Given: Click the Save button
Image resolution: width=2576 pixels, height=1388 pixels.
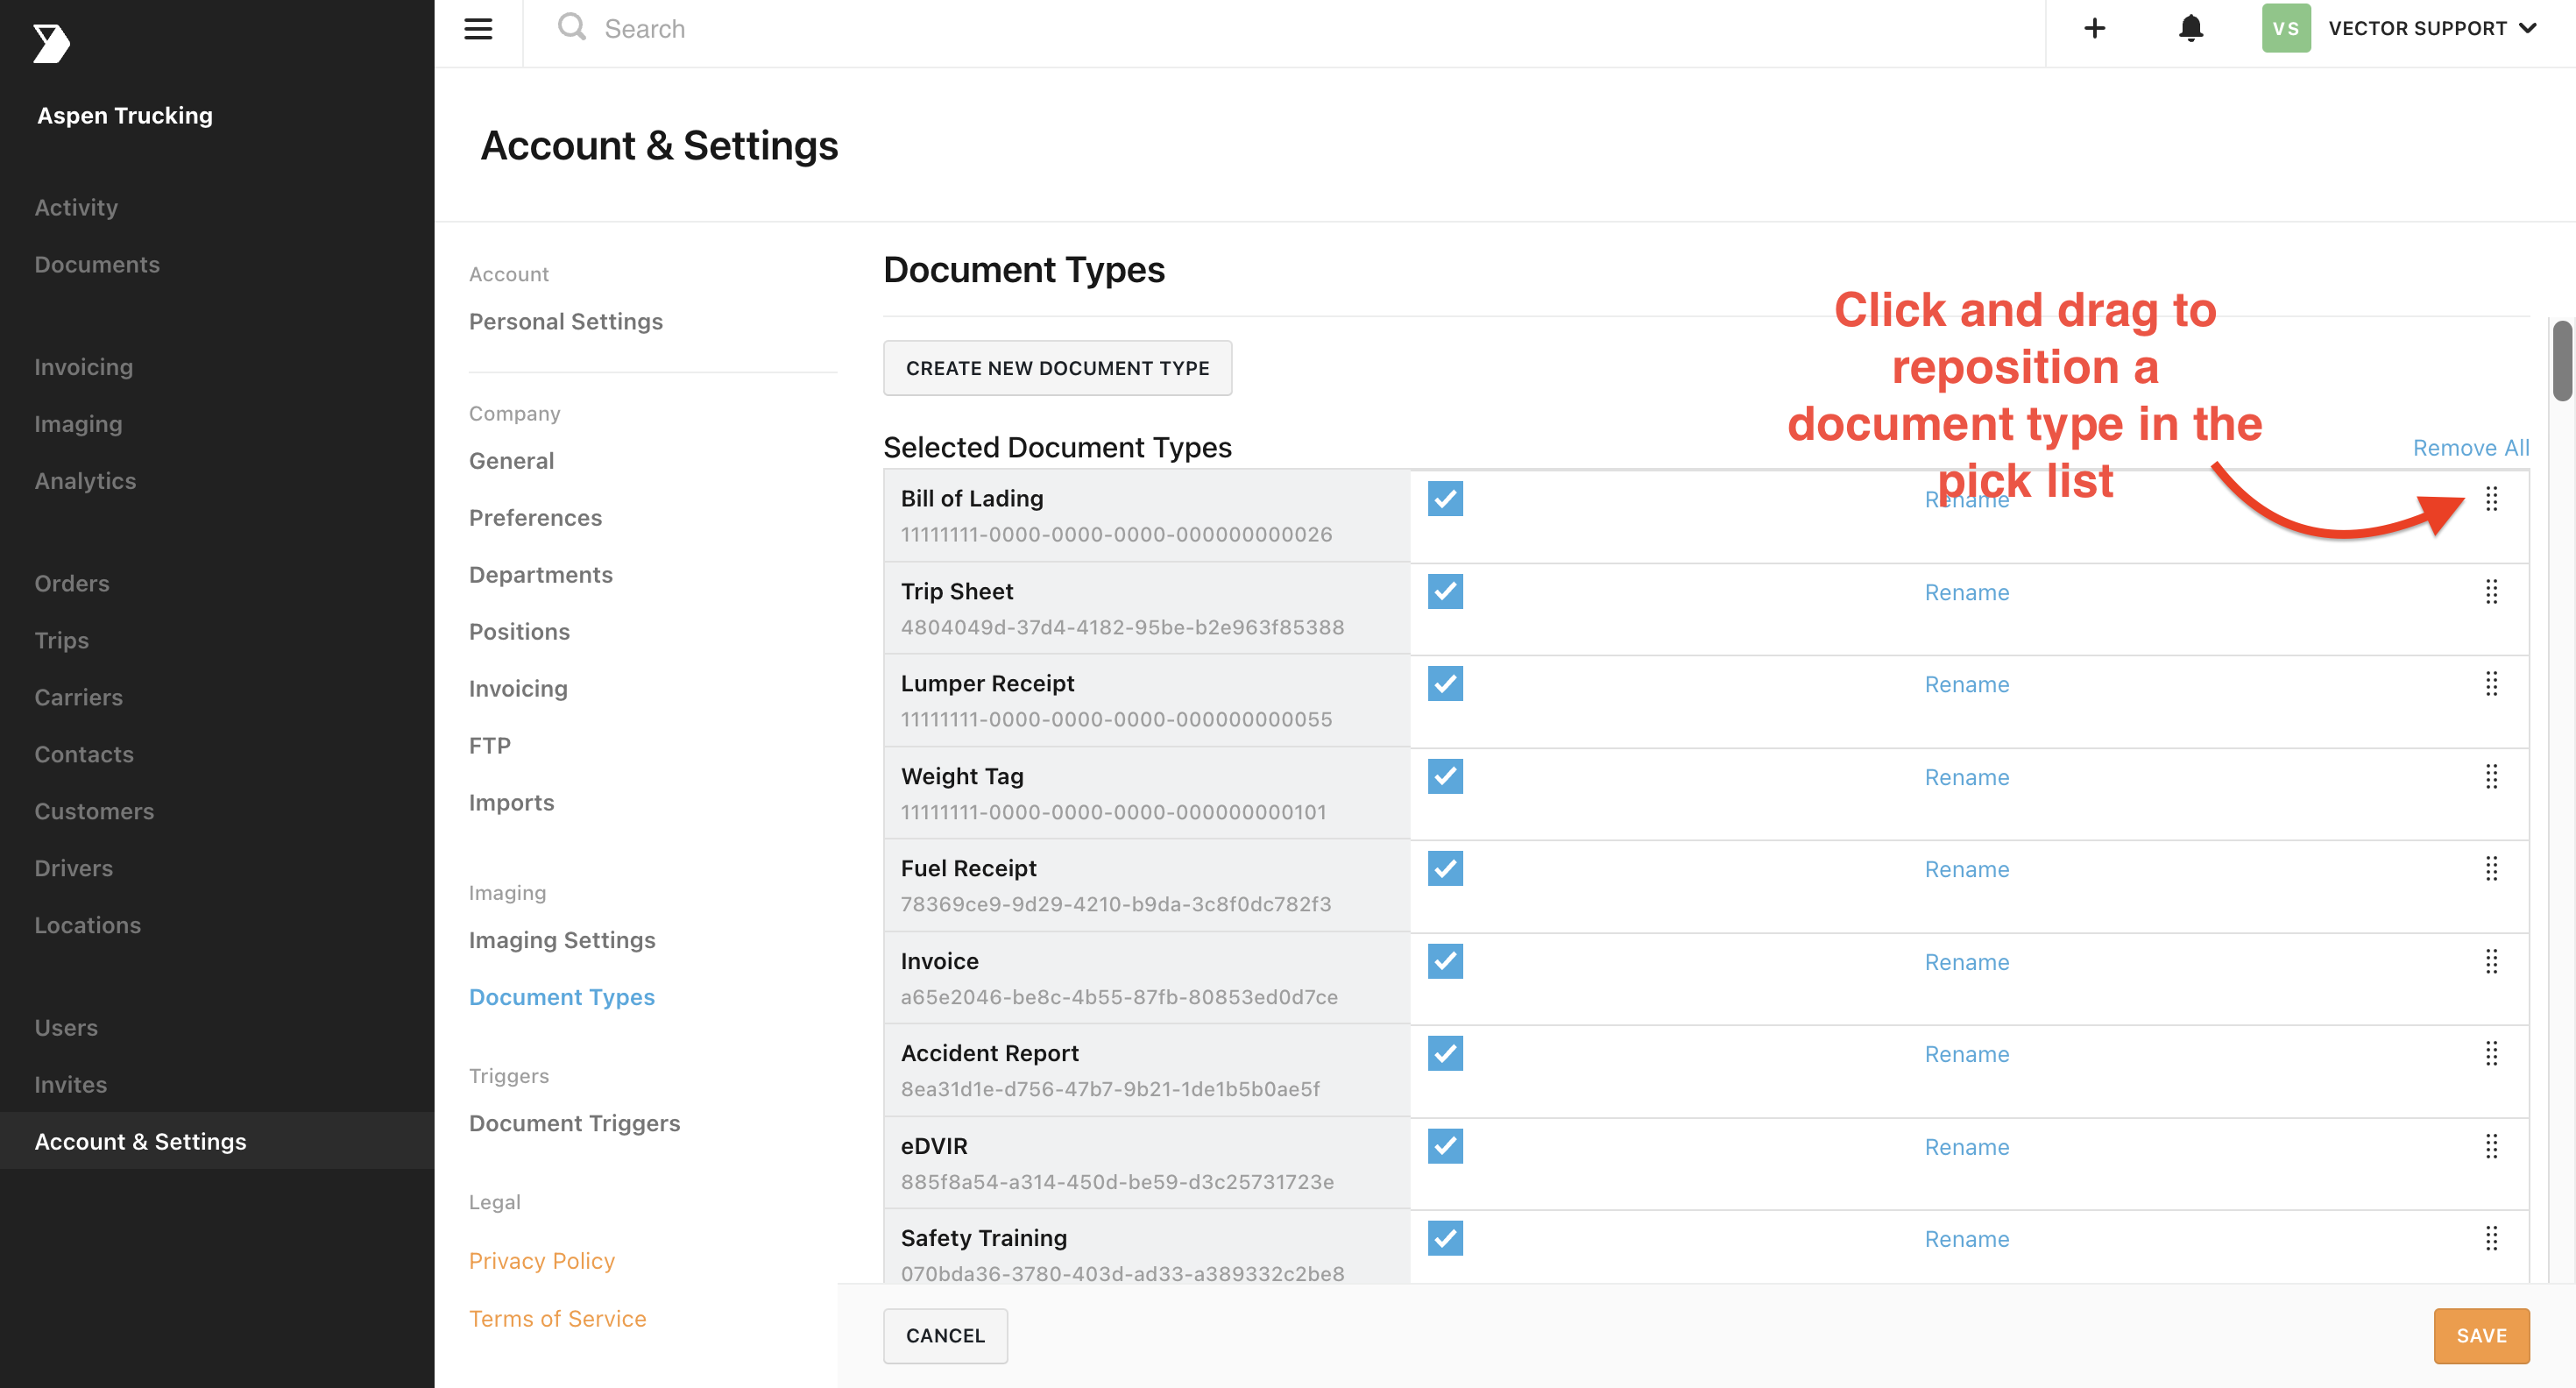Looking at the screenshot, I should 2481,1336.
